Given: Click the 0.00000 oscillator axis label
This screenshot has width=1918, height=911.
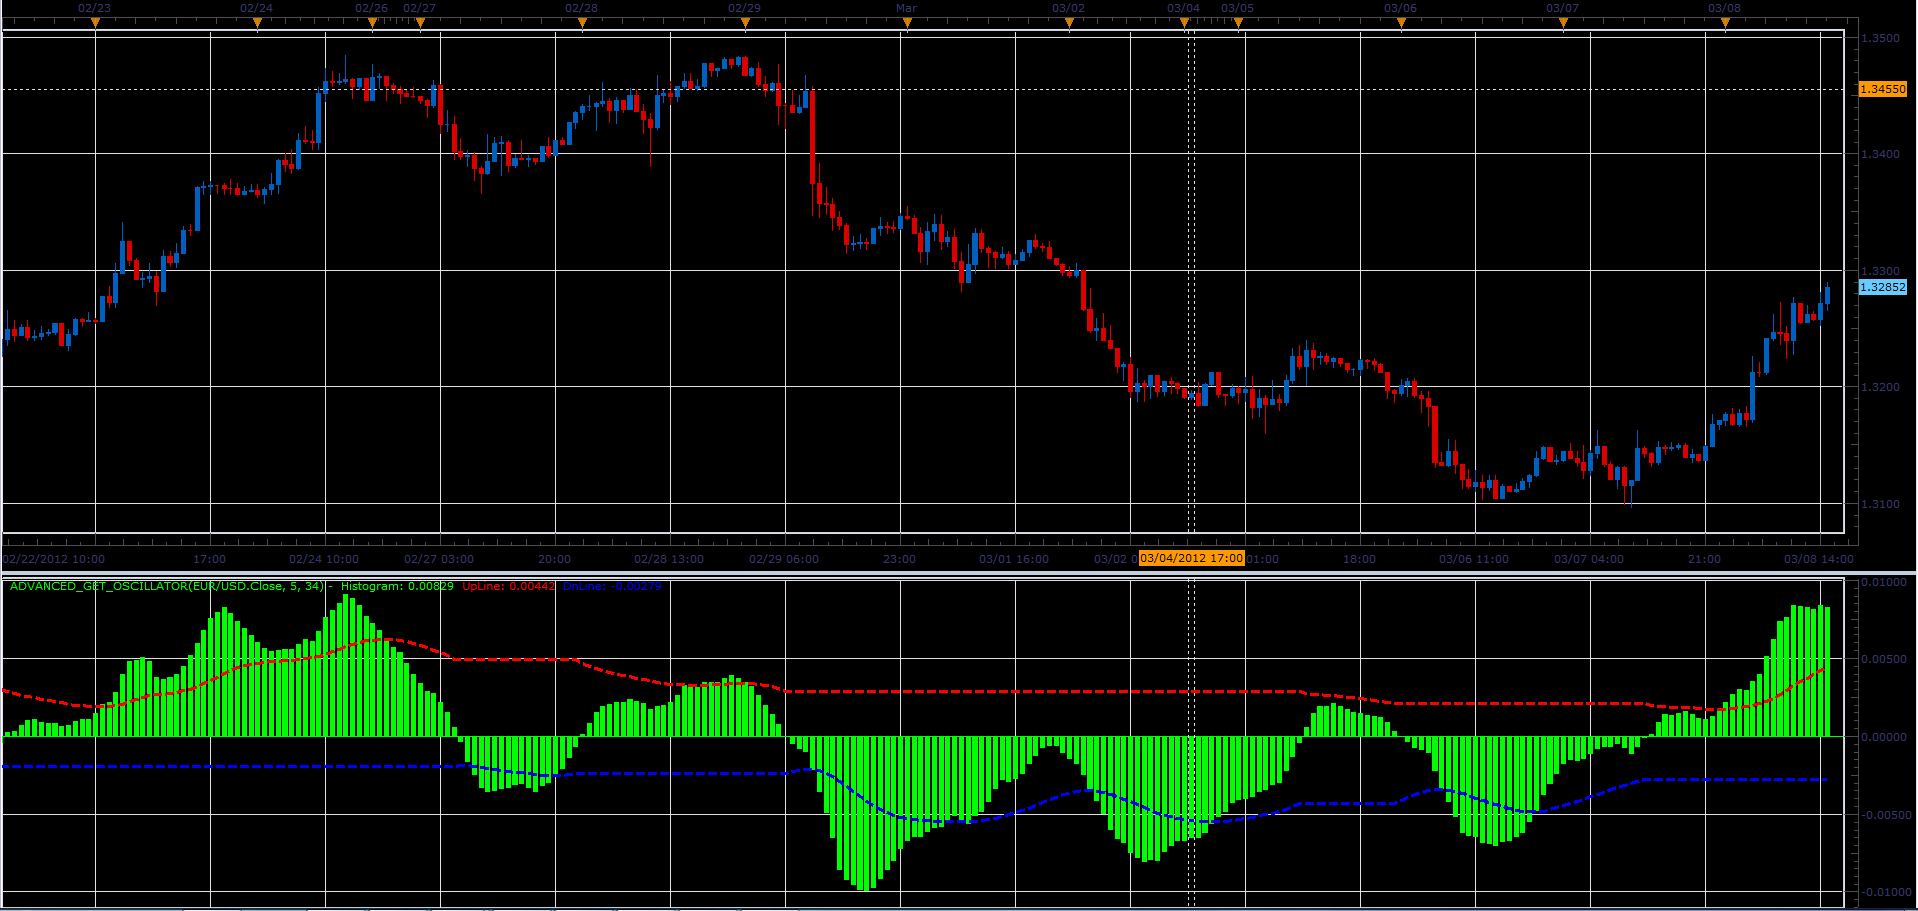Looking at the screenshot, I should coord(1884,737).
